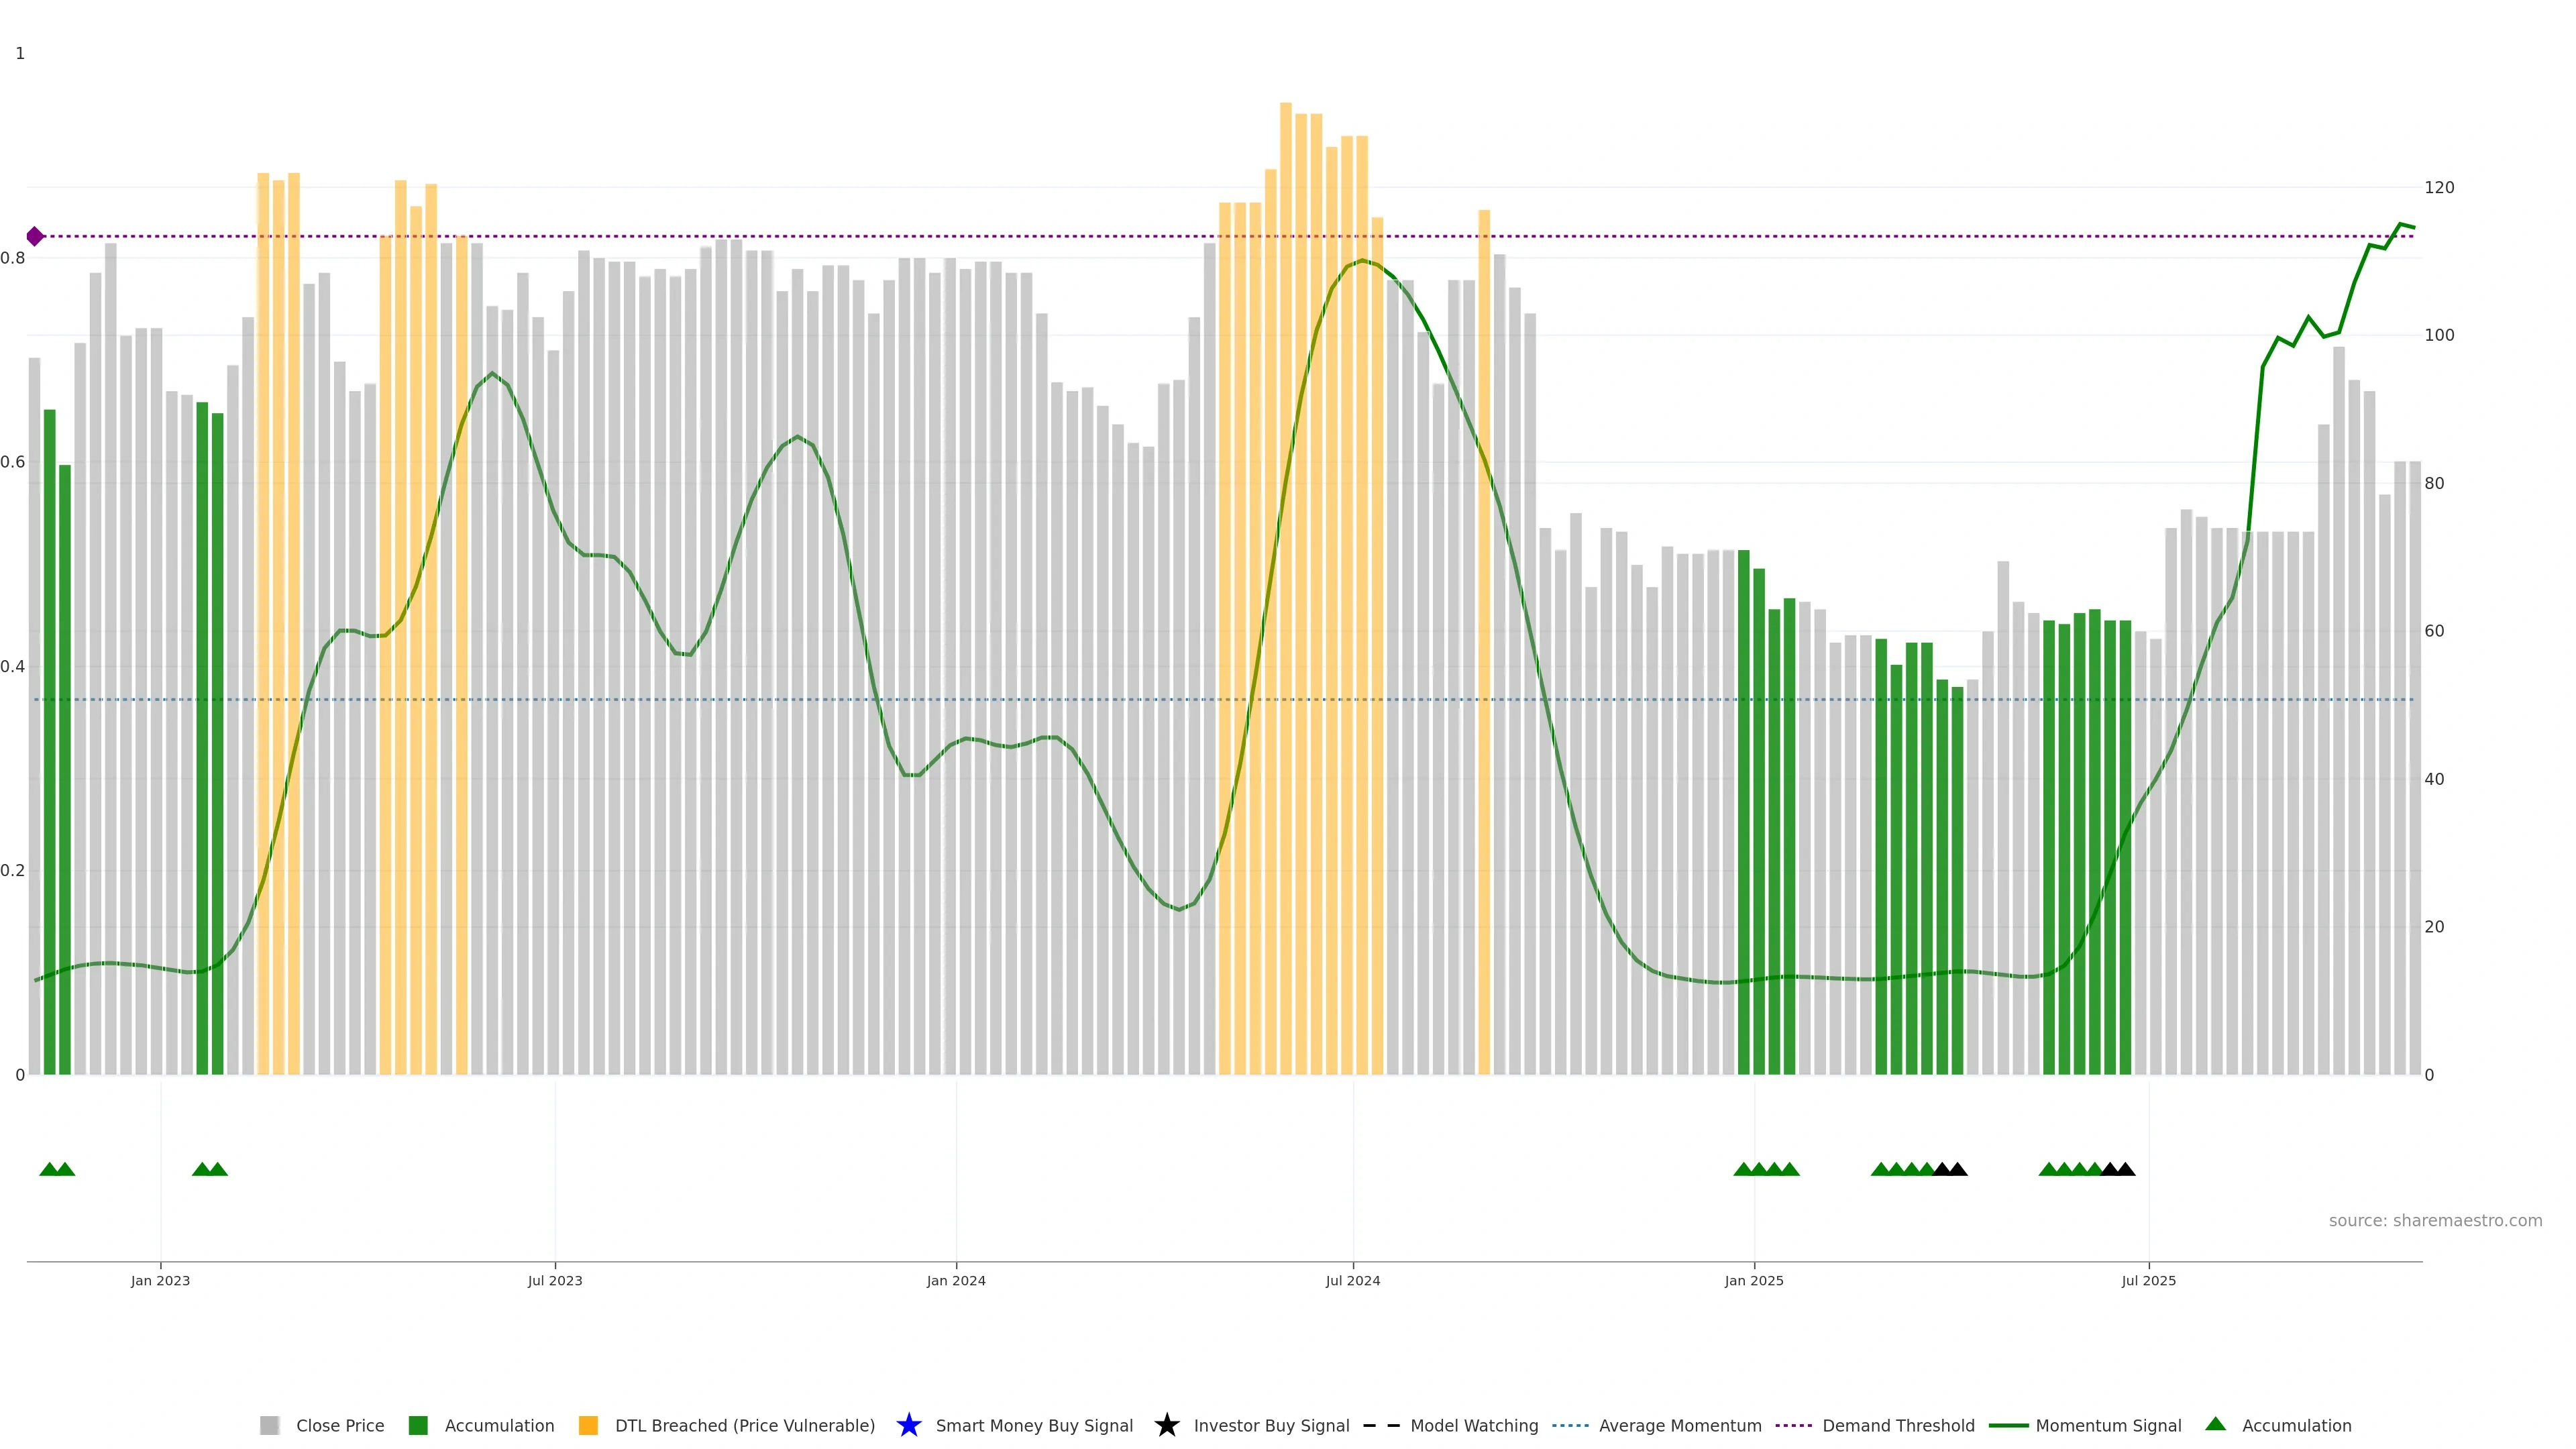
Task: Click the Jan 2023 axis label
Action: point(160,1280)
